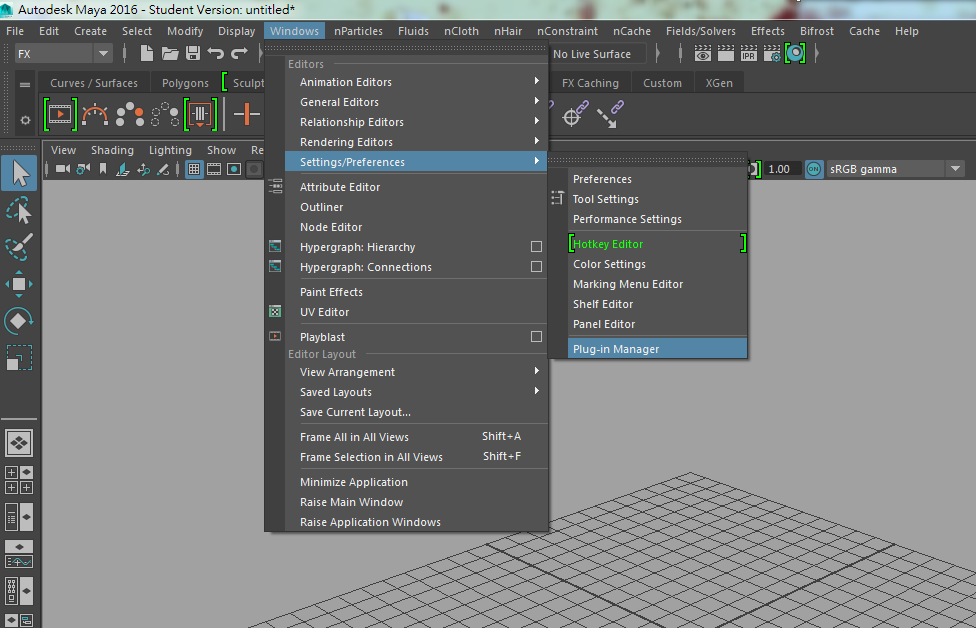This screenshot has width=976, height=628.
Task: Toggle the viewport grid display button
Action: coord(194,169)
